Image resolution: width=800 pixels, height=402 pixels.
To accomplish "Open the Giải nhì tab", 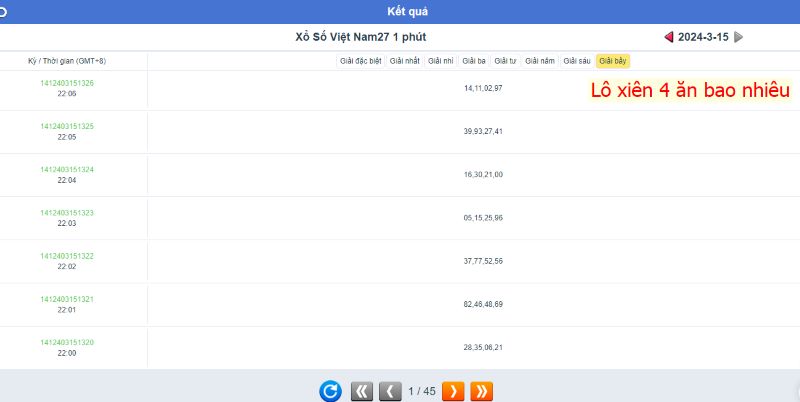I will [x=441, y=61].
